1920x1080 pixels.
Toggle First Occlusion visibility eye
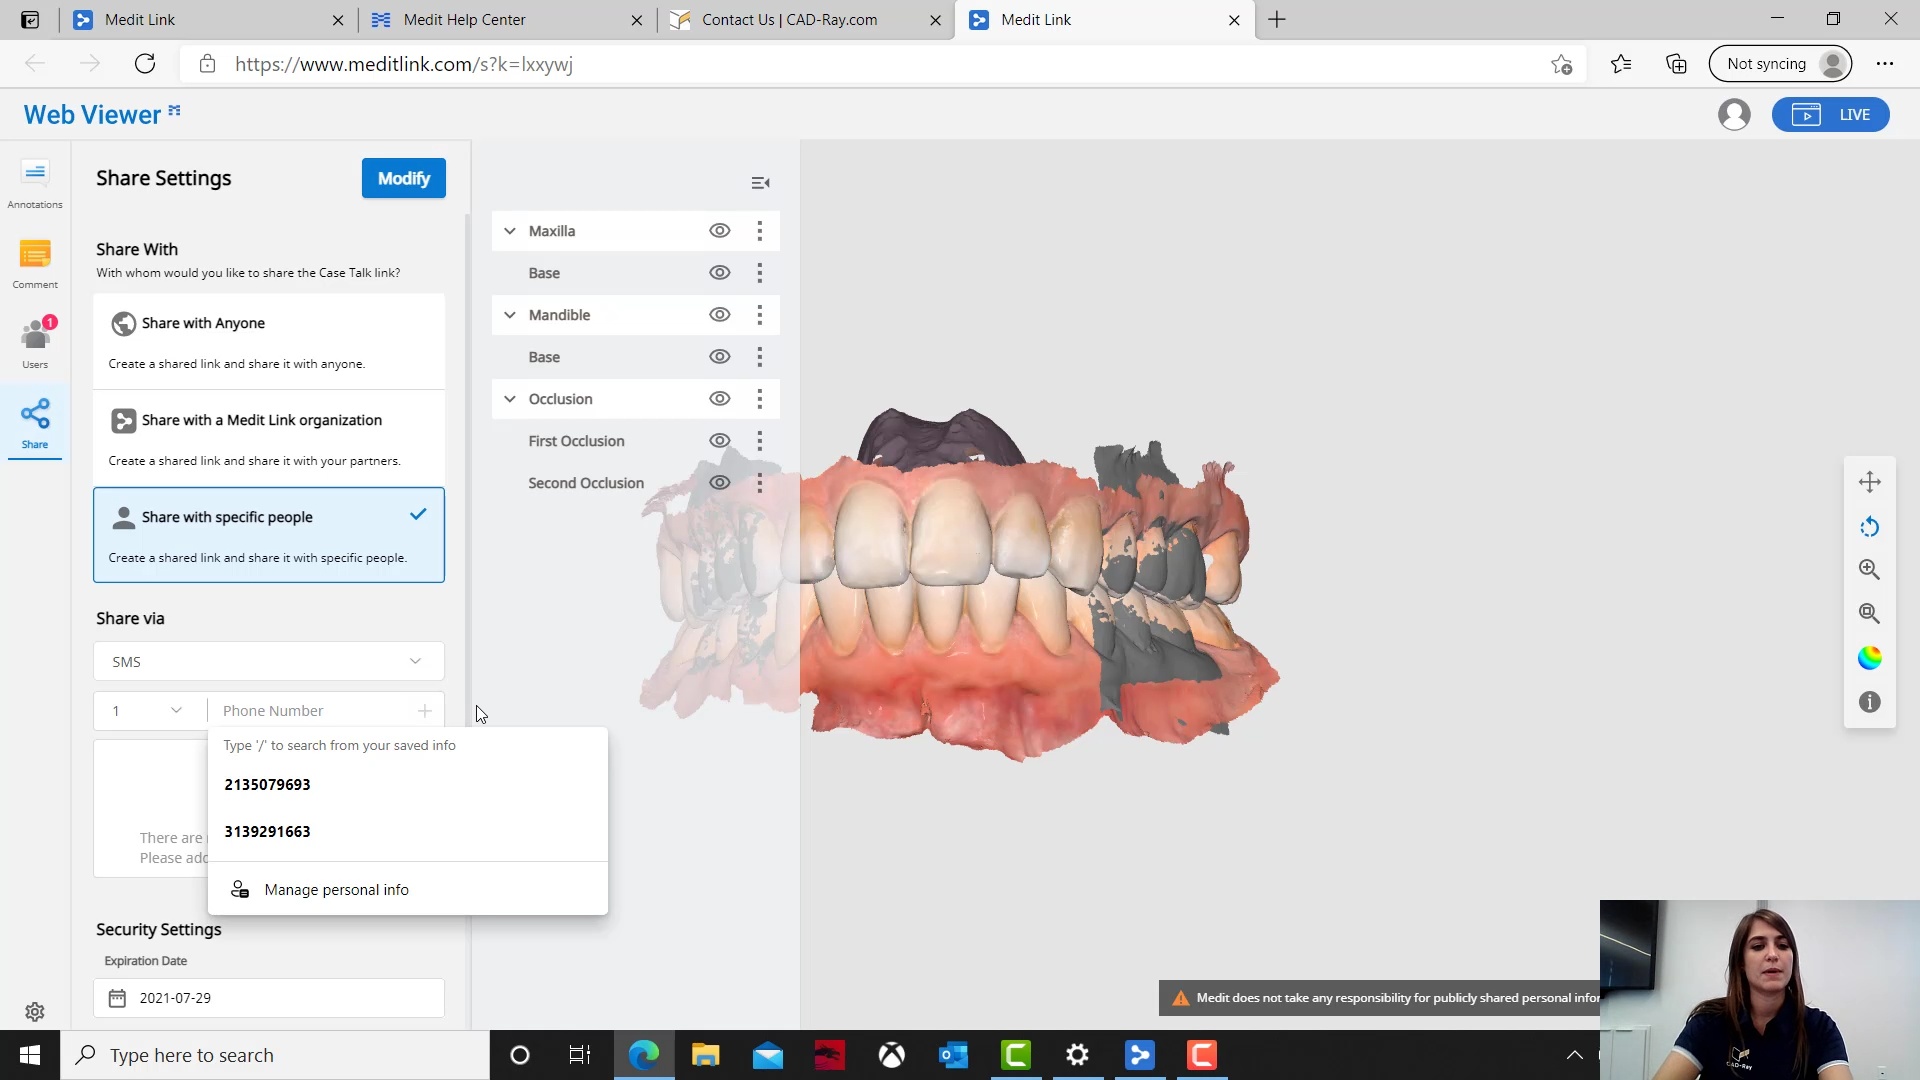click(x=719, y=441)
